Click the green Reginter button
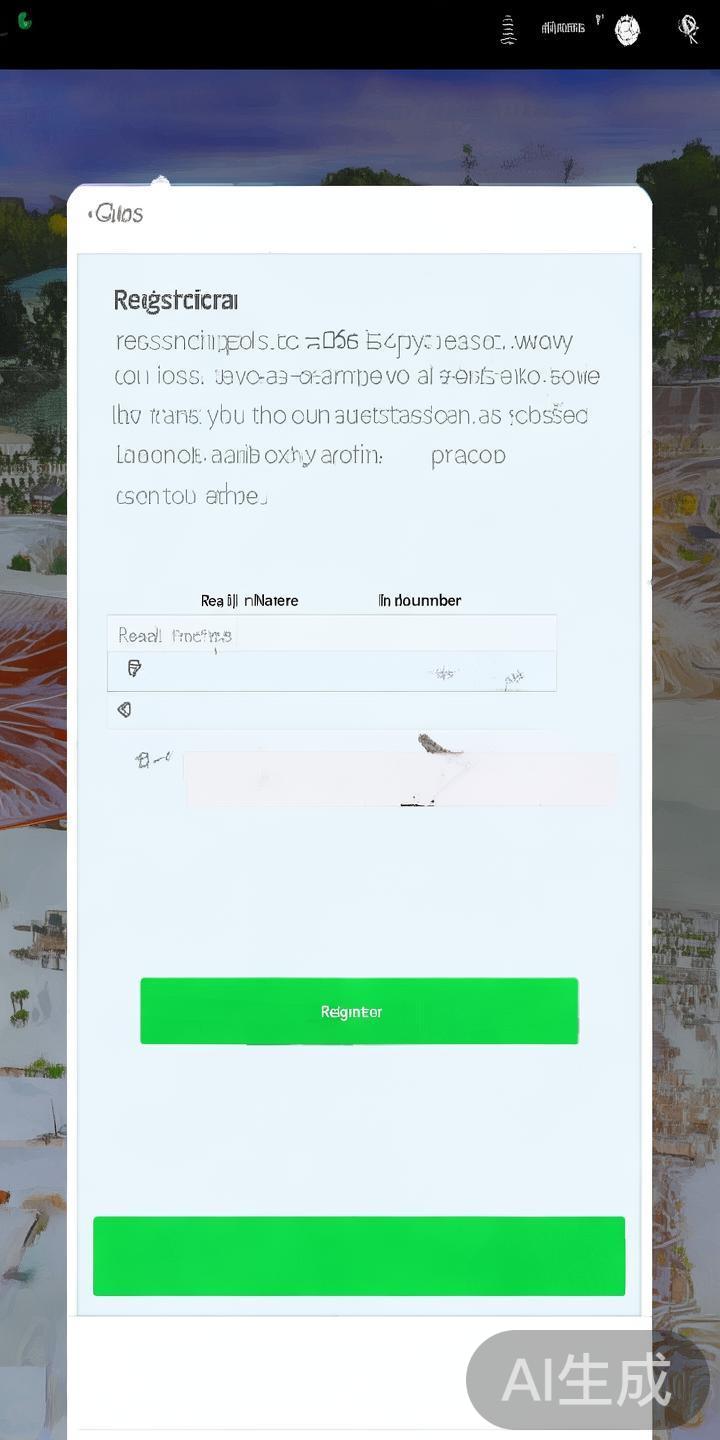The height and width of the screenshot is (1440, 720). point(359,1011)
